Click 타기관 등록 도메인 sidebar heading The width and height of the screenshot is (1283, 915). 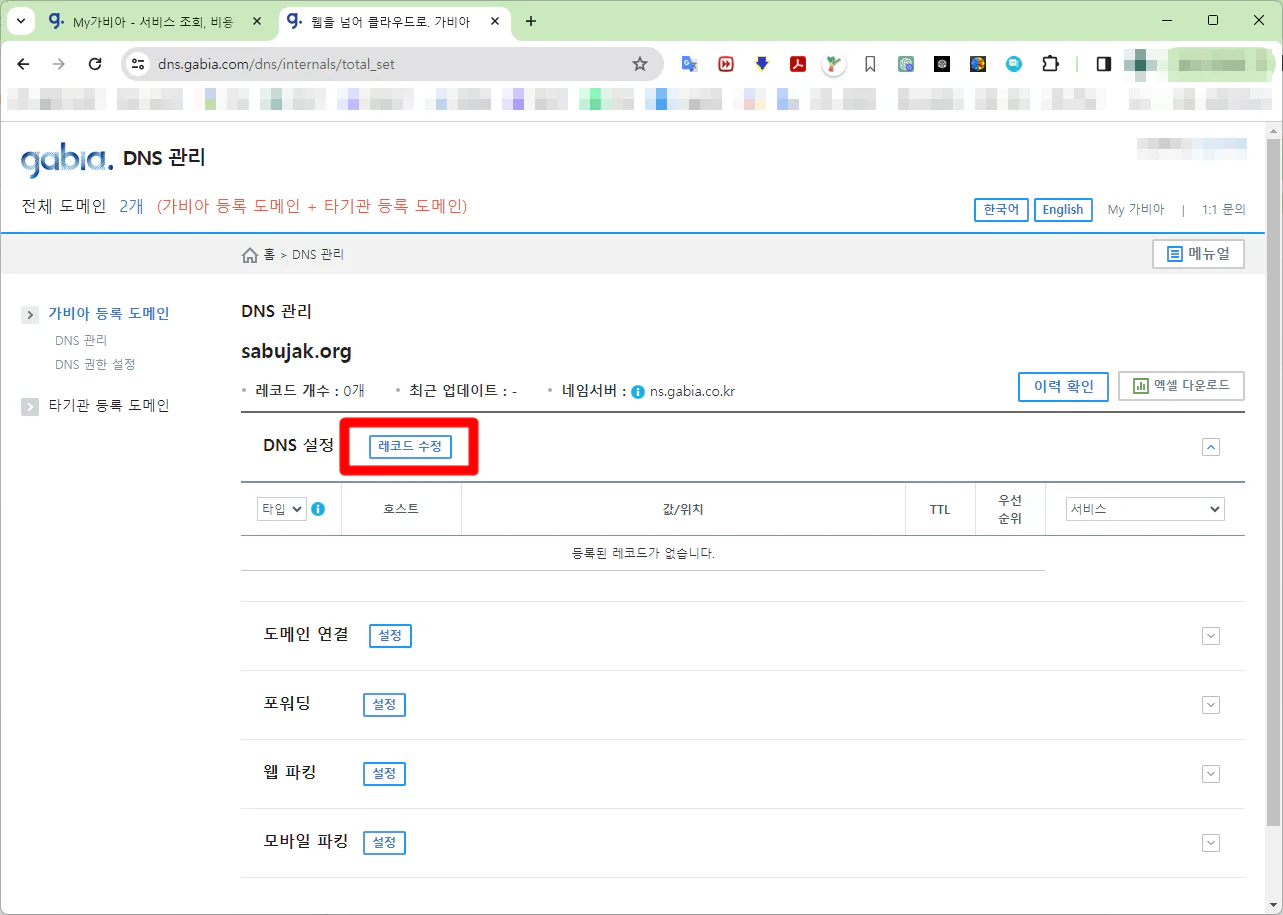tap(109, 406)
